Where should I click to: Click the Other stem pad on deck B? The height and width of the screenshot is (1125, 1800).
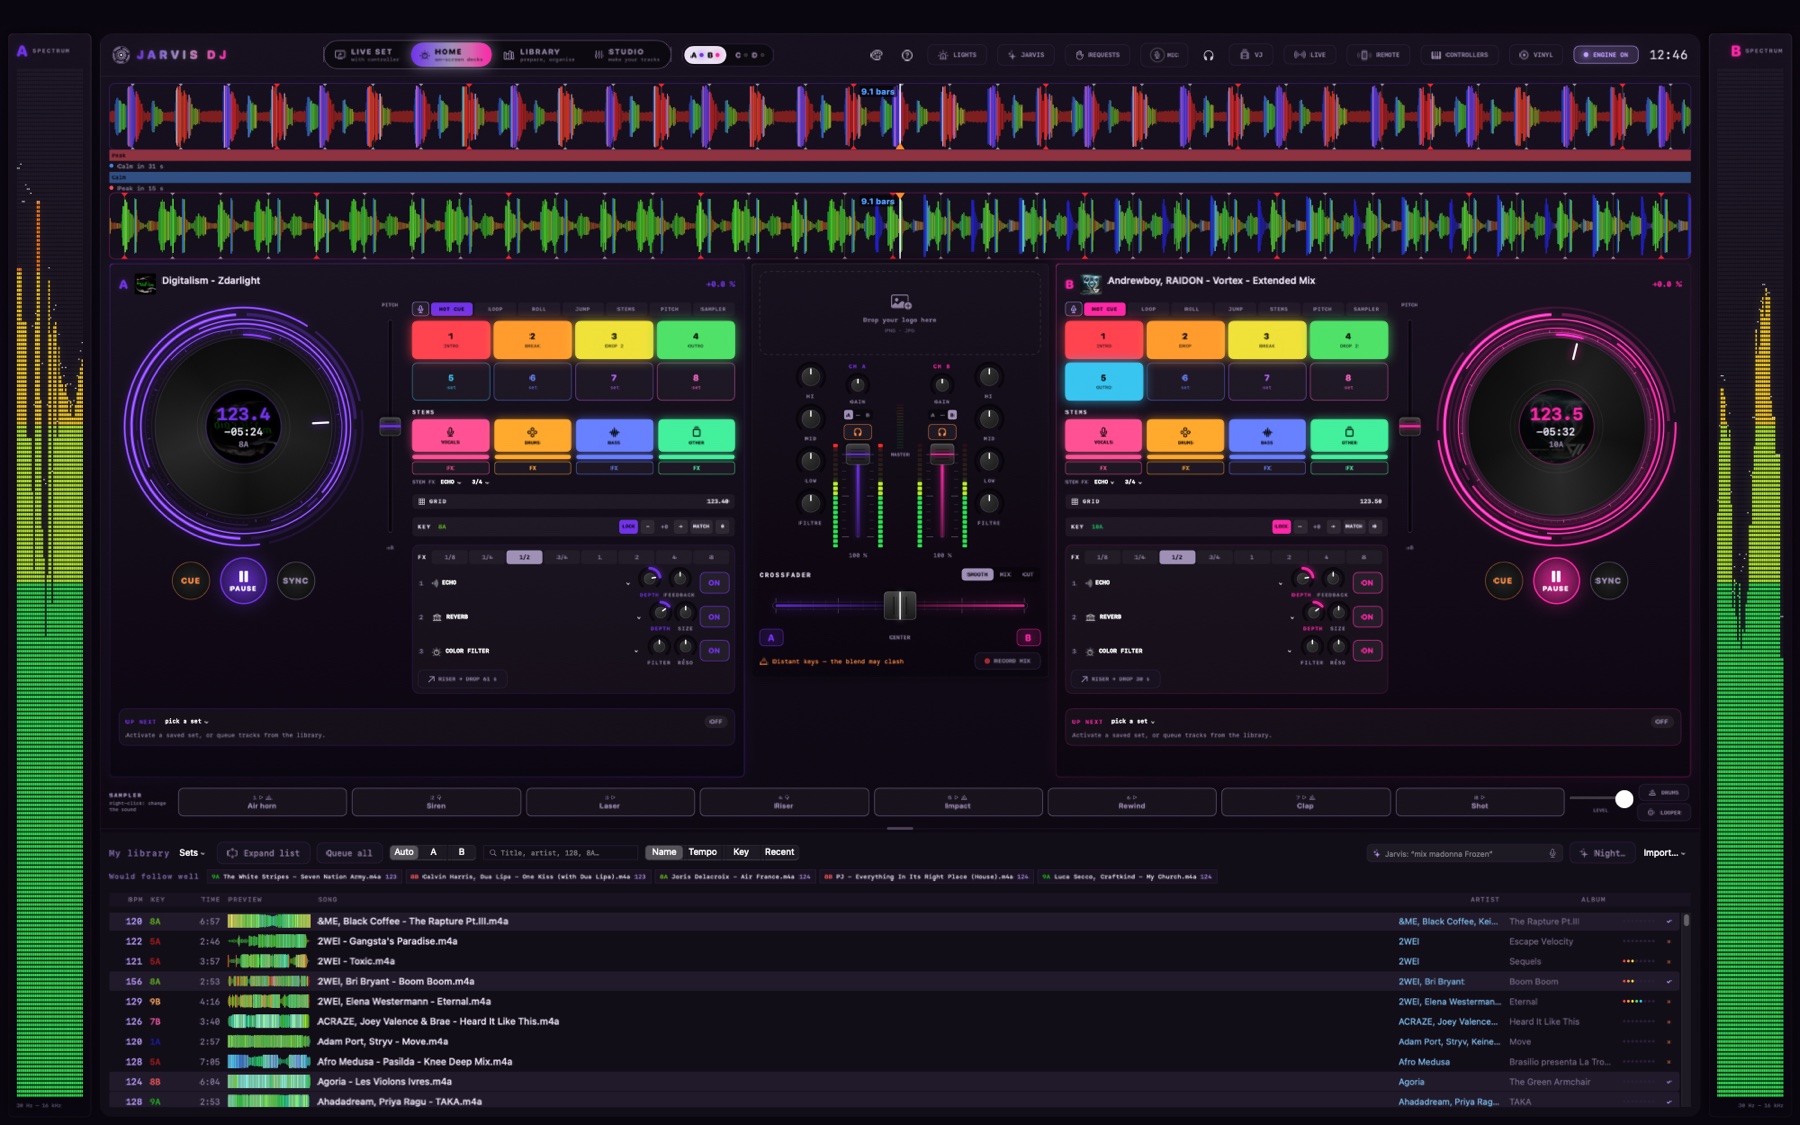pos(1349,435)
